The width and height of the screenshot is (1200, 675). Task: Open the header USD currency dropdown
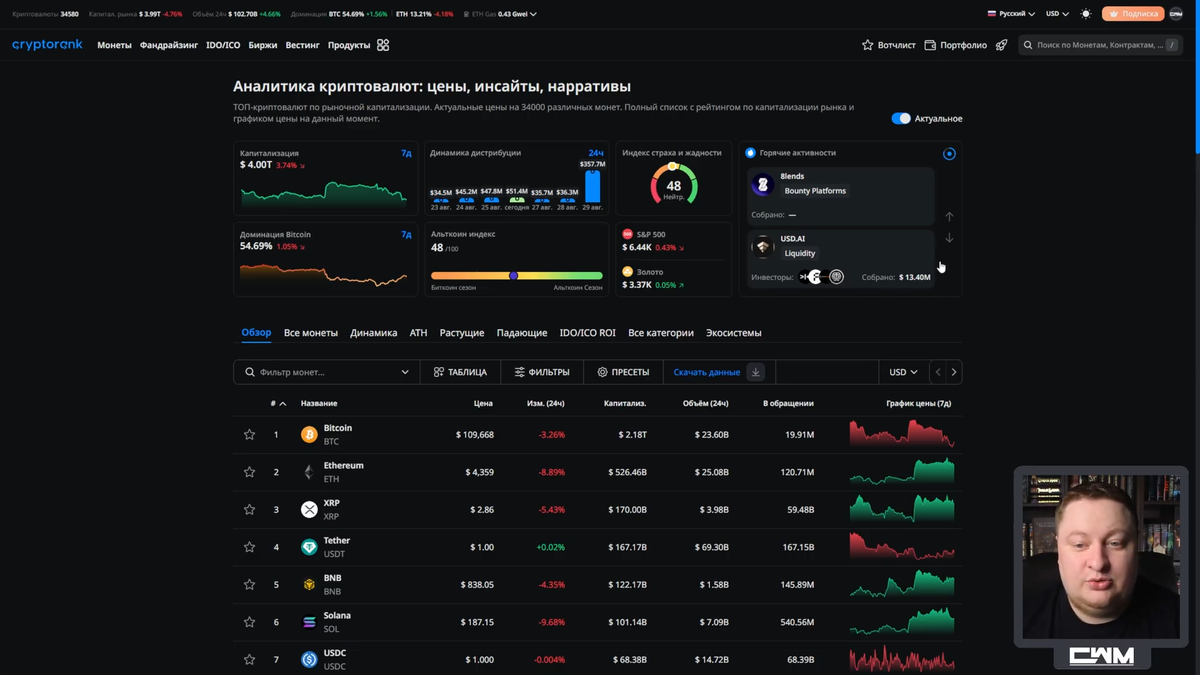click(1057, 14)
